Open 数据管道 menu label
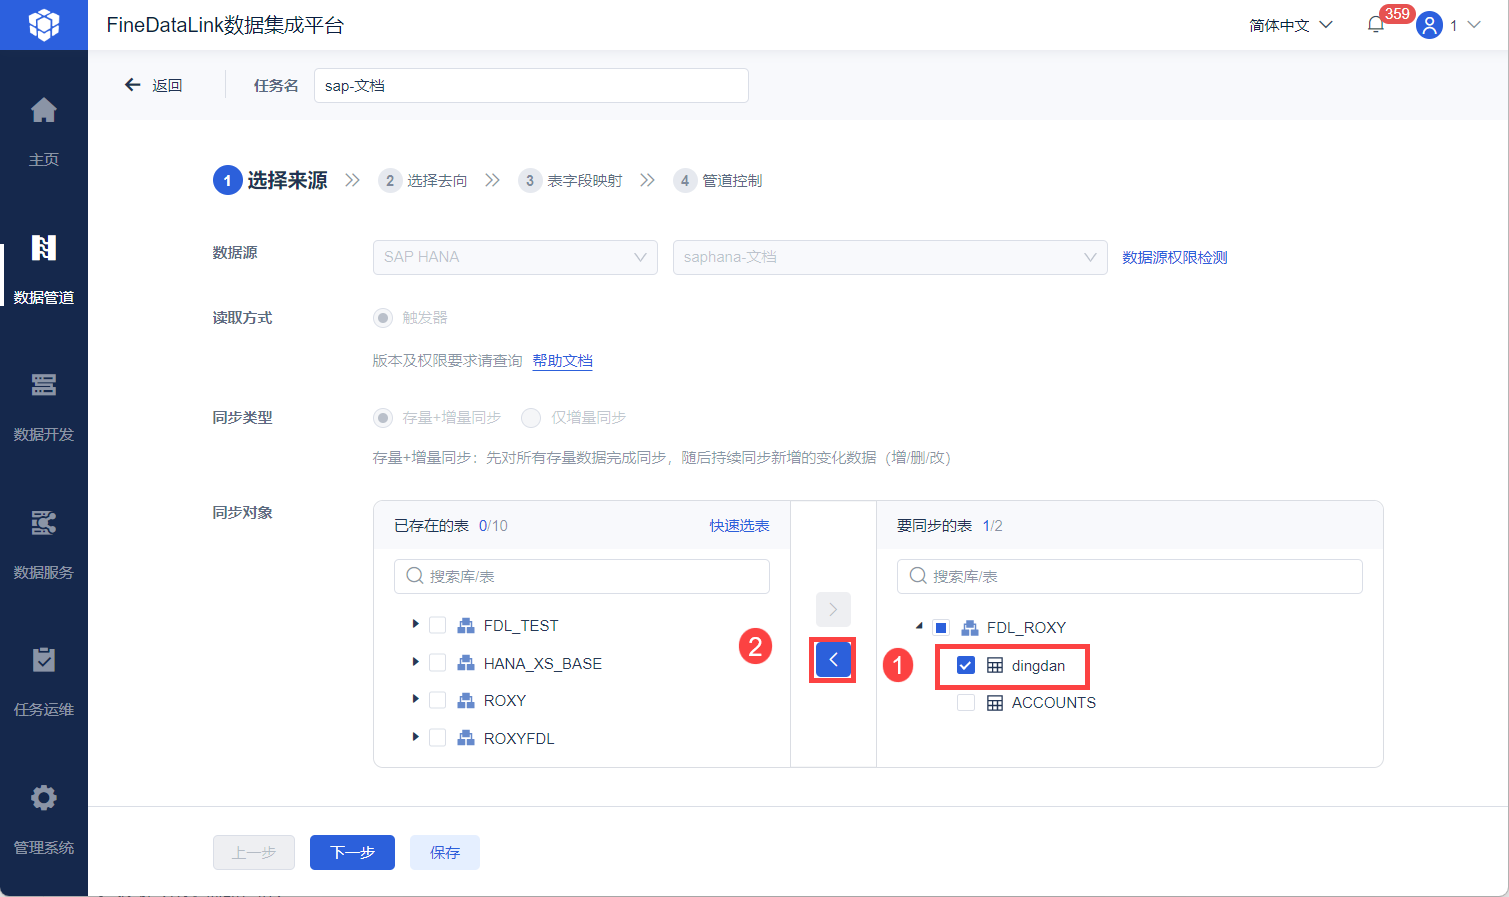 coord(44,298)
